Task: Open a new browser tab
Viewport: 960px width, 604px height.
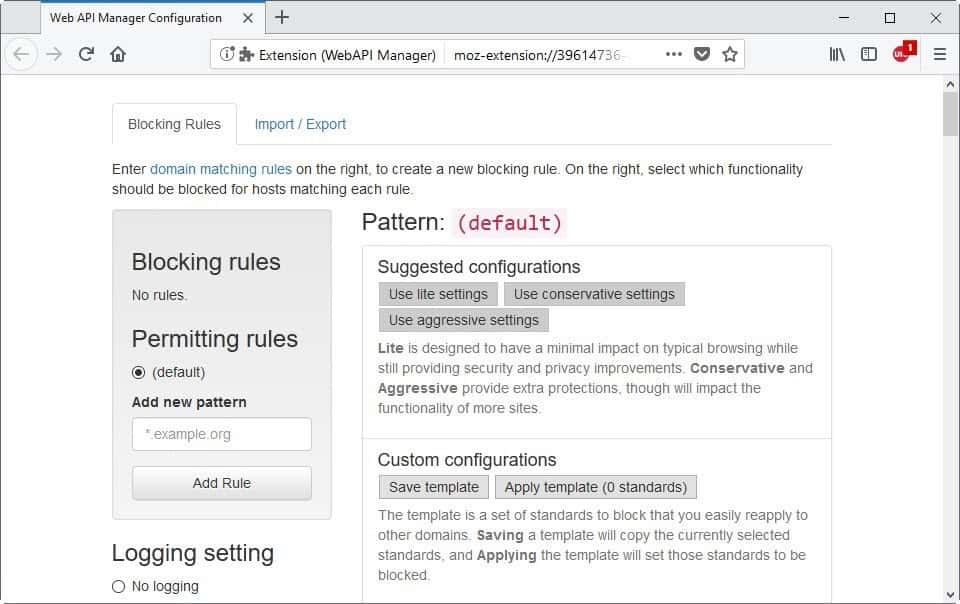Action: 282,17
